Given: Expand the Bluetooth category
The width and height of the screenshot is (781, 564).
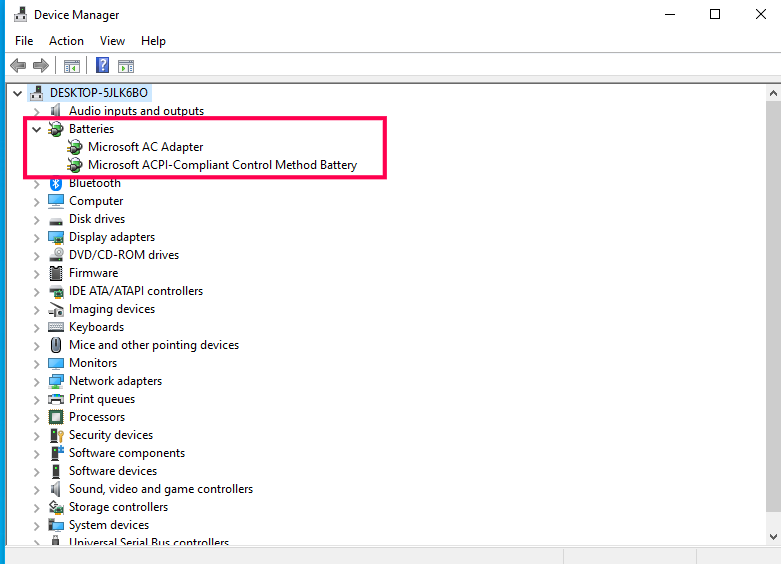Looking at the screenshot, I should tap(36, 184).
